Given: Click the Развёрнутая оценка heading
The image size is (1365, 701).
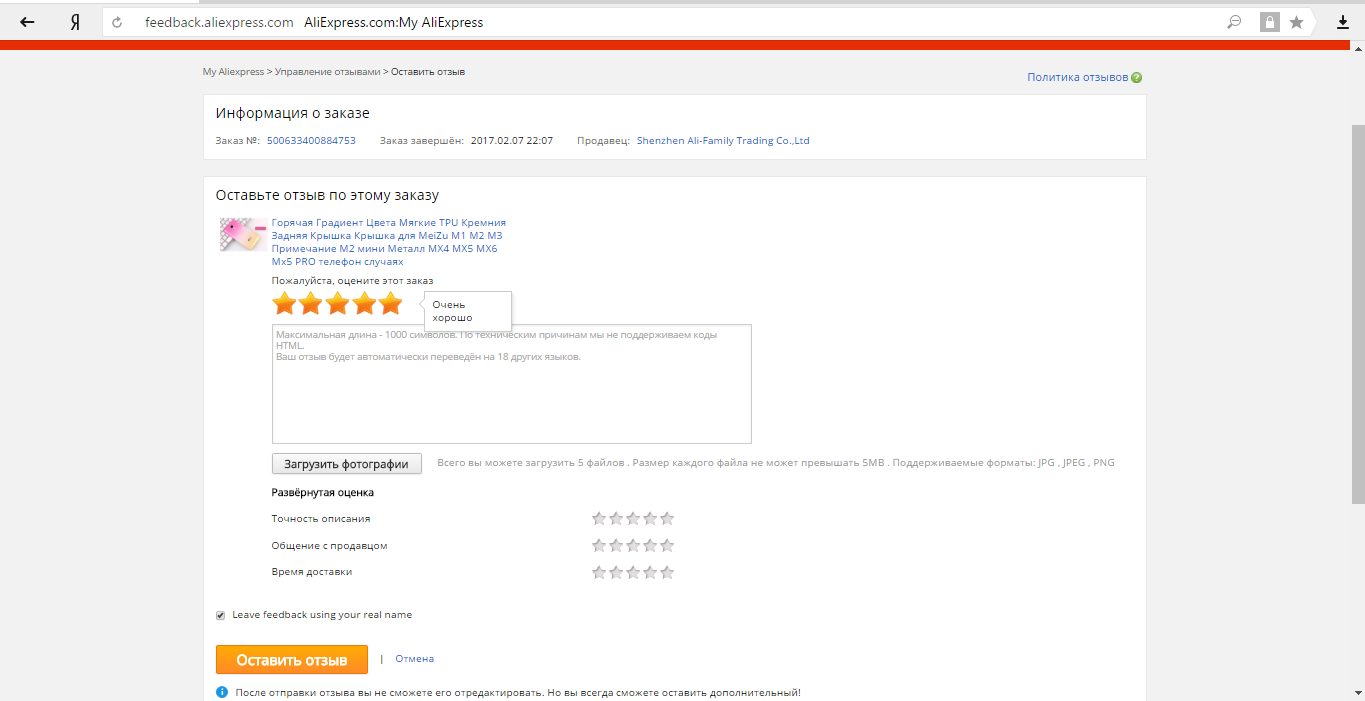Looking at the screenshot, I should click(323, 492).
